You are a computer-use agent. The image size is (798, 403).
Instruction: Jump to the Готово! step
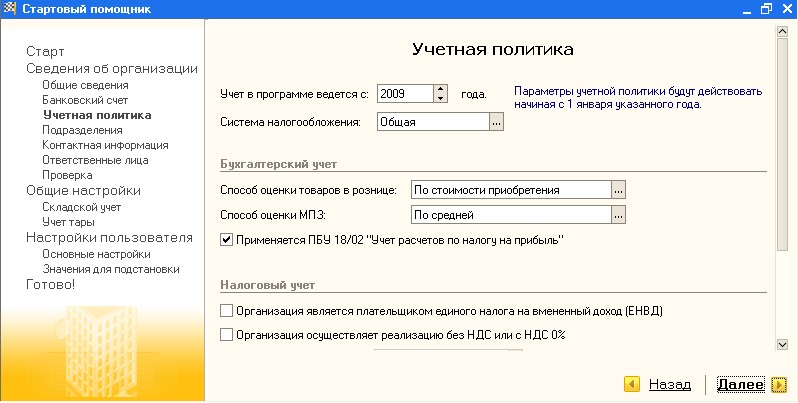(50, 285)
